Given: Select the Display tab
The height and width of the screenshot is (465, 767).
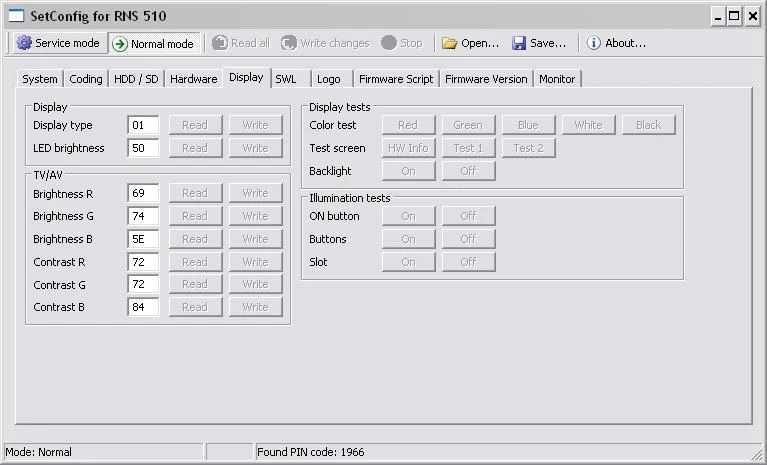Looking at the screenshot, I should (246, 77).
